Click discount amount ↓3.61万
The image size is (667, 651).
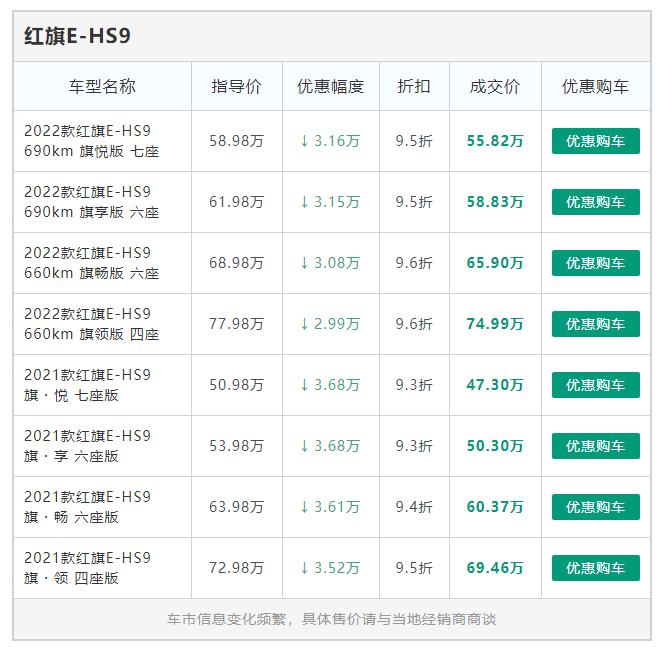point(331,507)
